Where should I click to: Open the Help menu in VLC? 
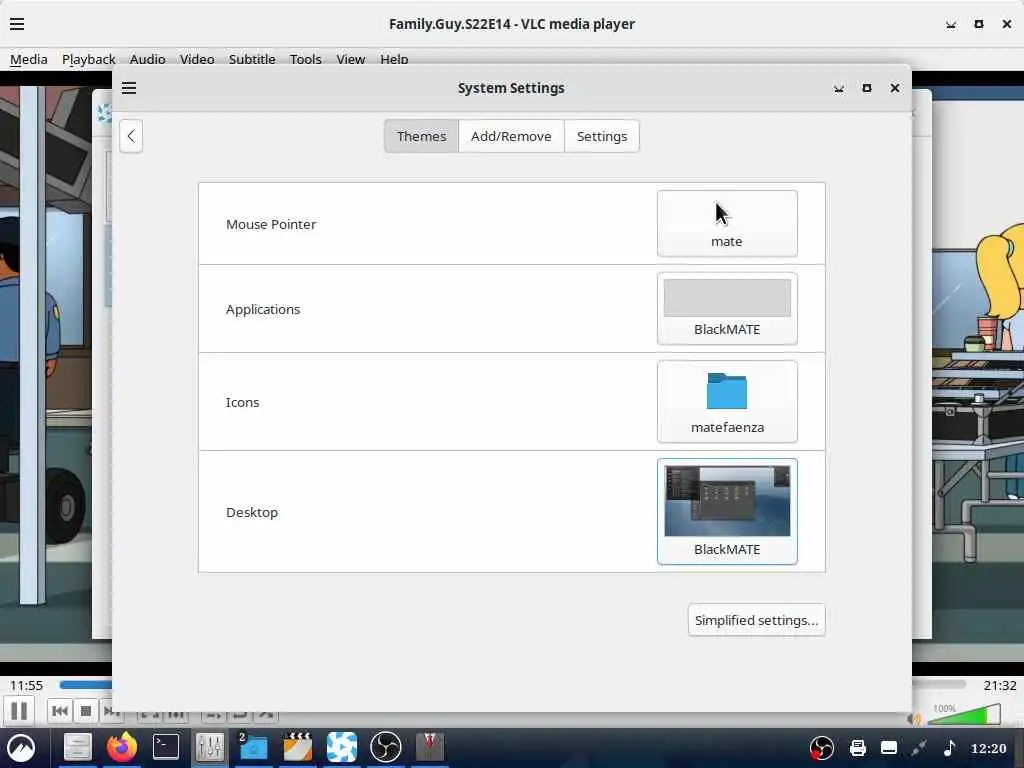click(394, 59)
